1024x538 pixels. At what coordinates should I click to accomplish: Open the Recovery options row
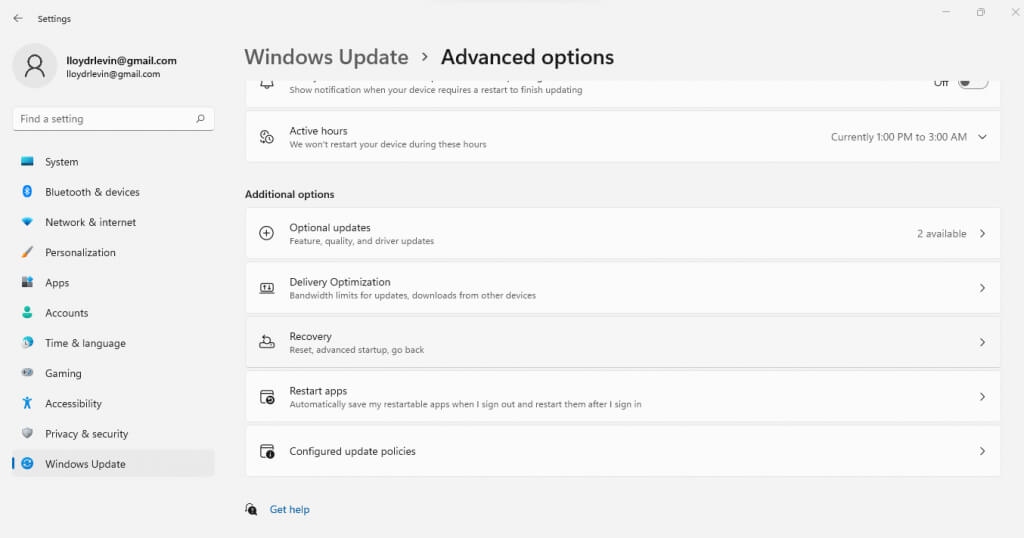(622, 342)
